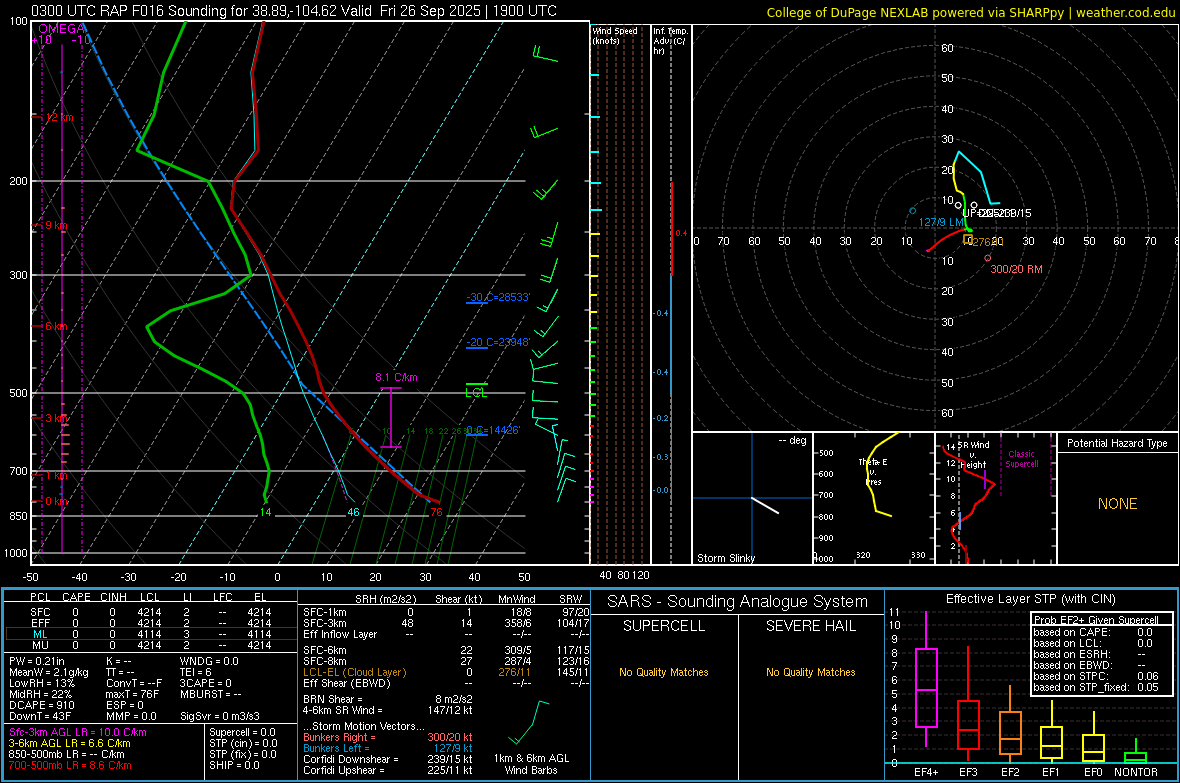Click the DCAPE = 910 value
The height and width of the screenshot is (783, 1180).
pyautogui.click(x=41, y=705)
